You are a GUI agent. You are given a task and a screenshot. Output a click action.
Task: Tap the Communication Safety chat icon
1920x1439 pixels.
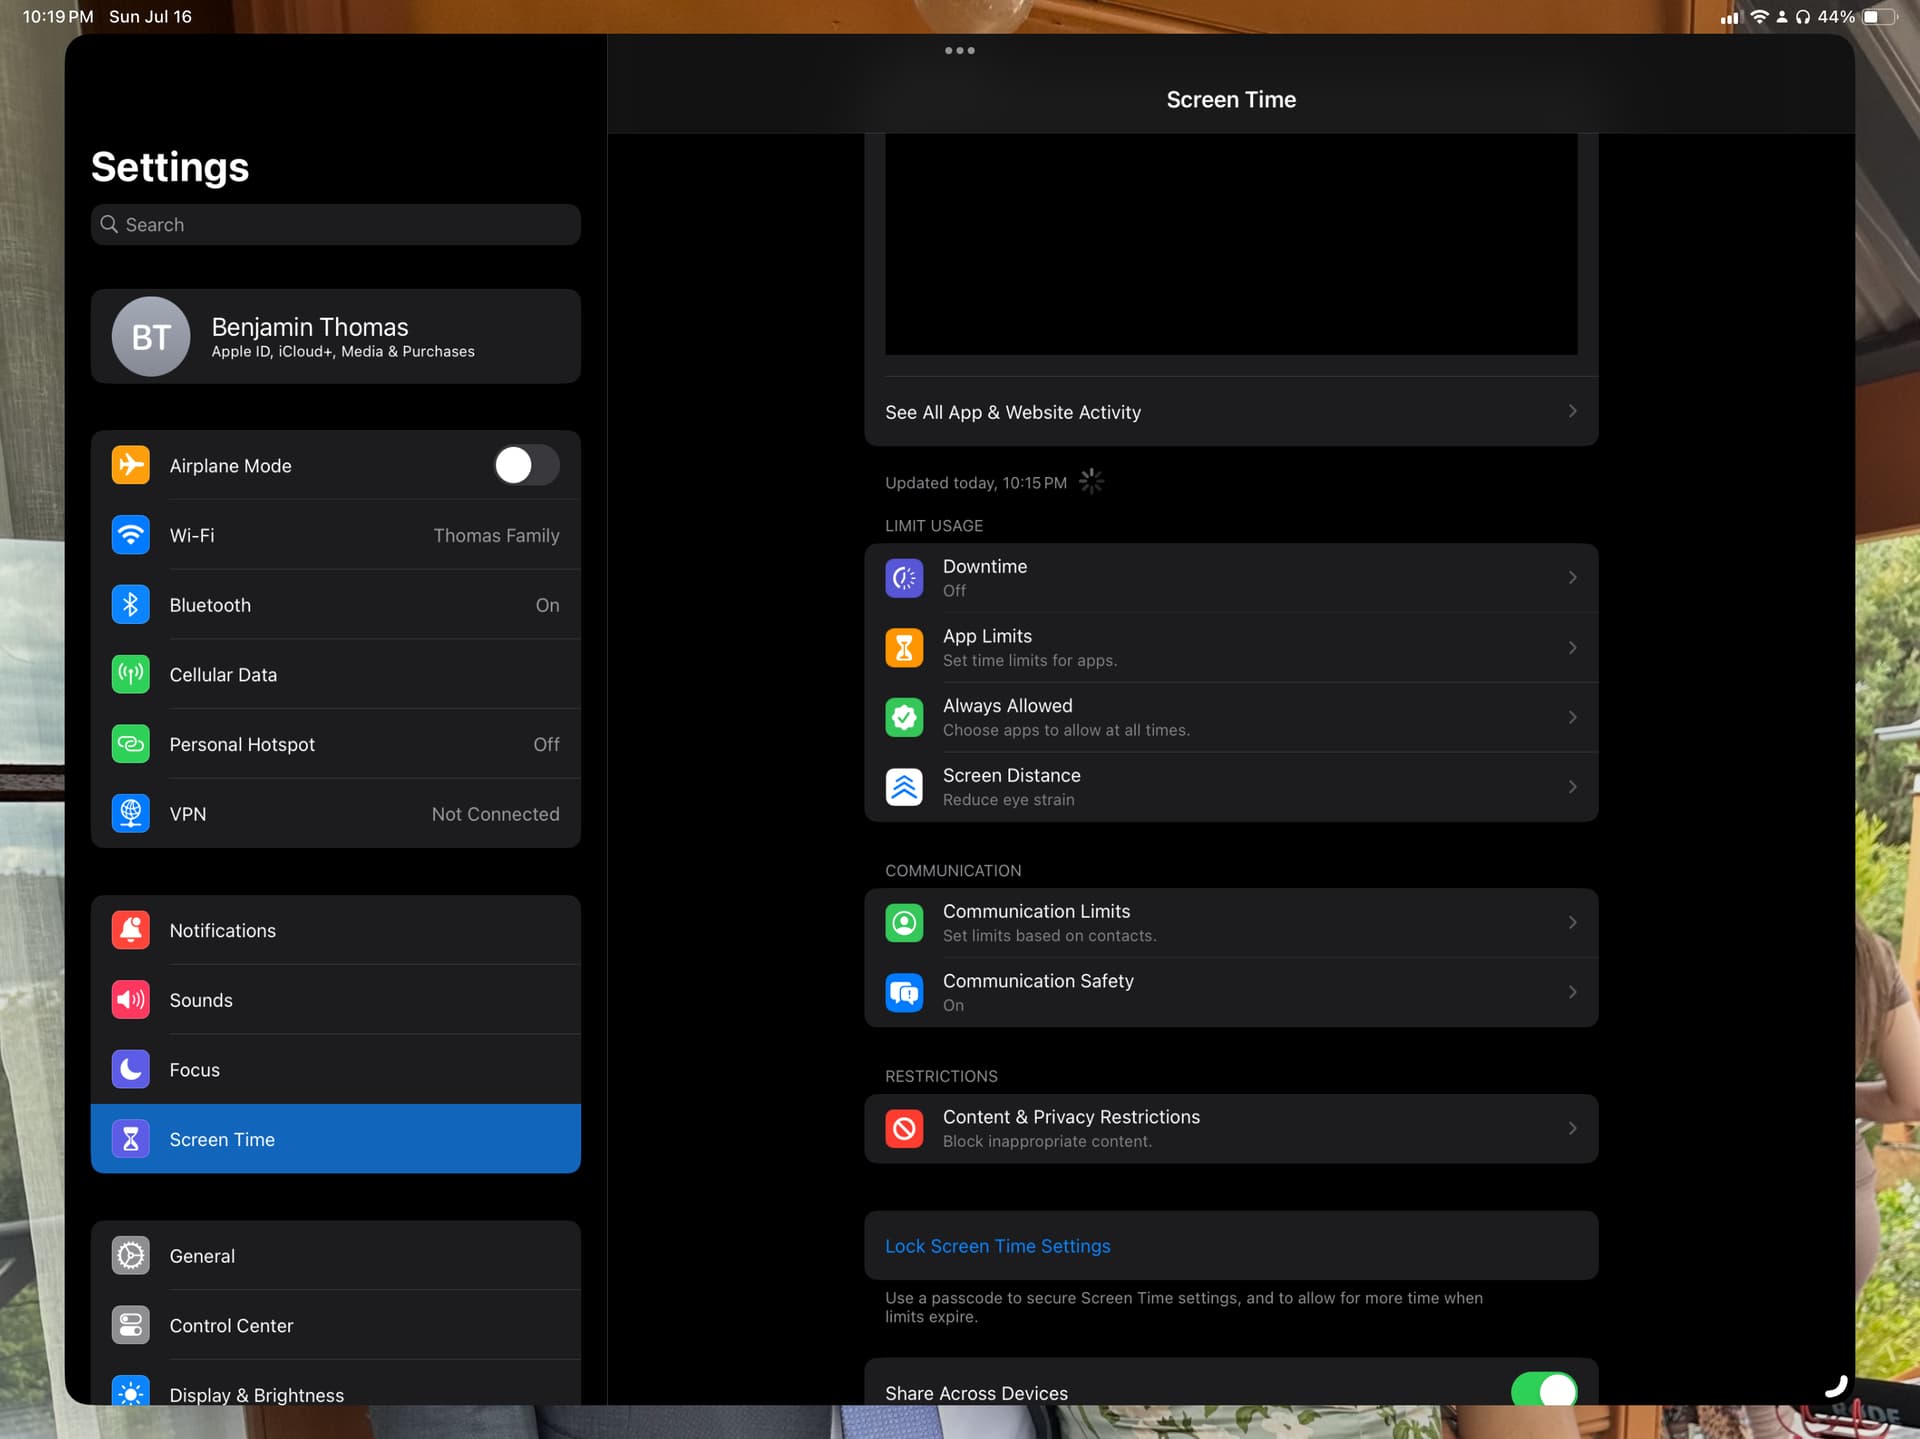tap(904, 992)
